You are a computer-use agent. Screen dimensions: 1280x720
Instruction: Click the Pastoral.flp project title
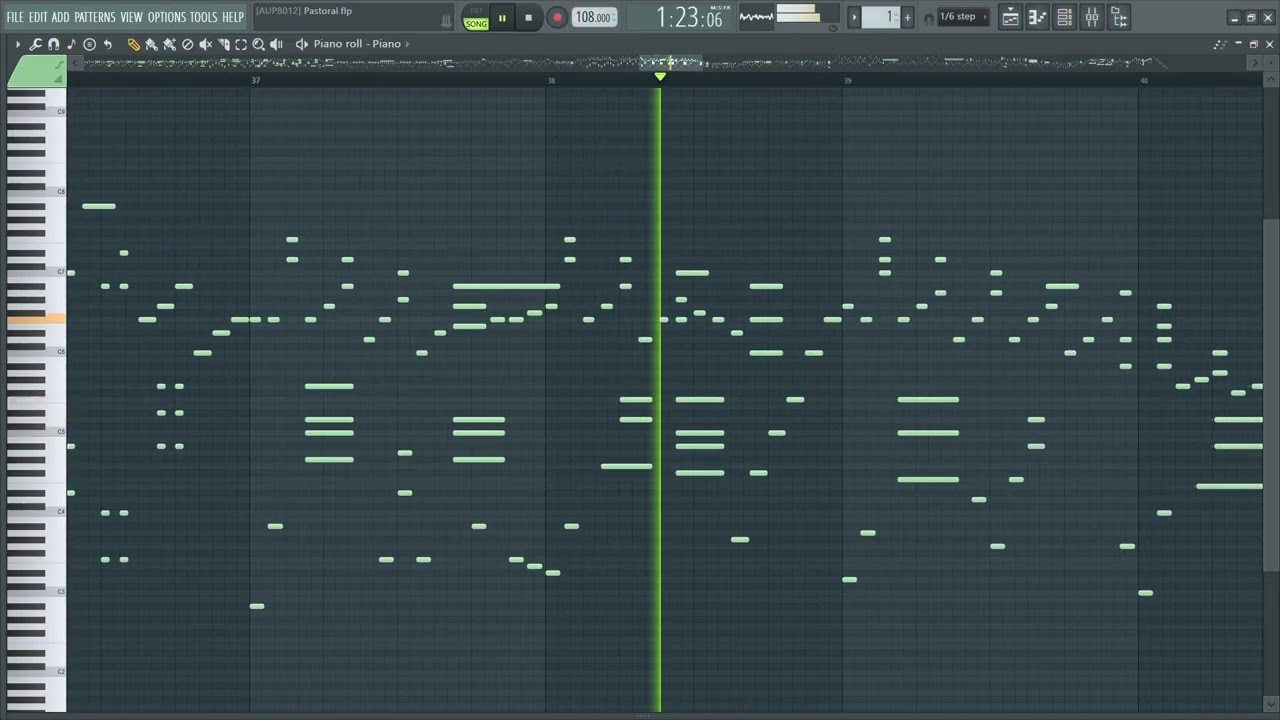328,11
